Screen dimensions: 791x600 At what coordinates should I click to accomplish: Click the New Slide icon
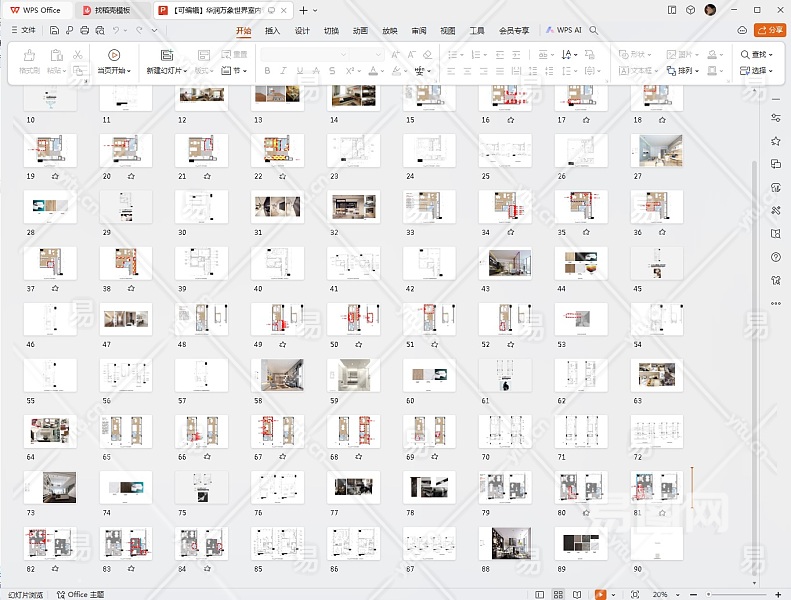tap(166, 55)
